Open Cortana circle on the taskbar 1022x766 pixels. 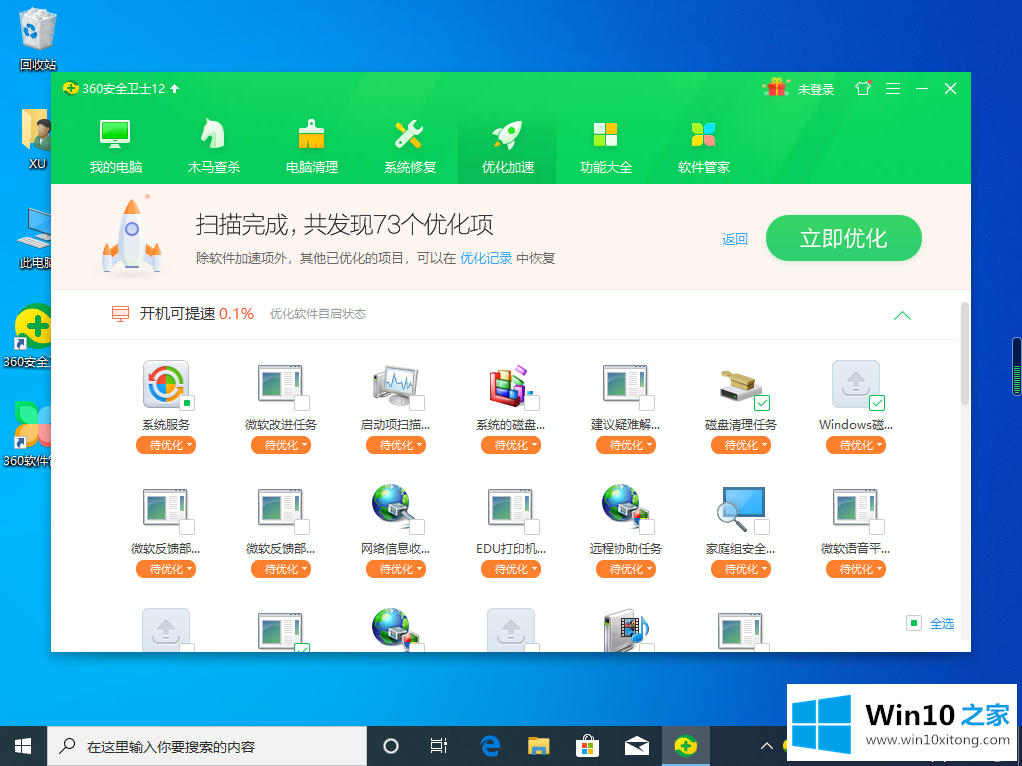click(x=390, y=746)
